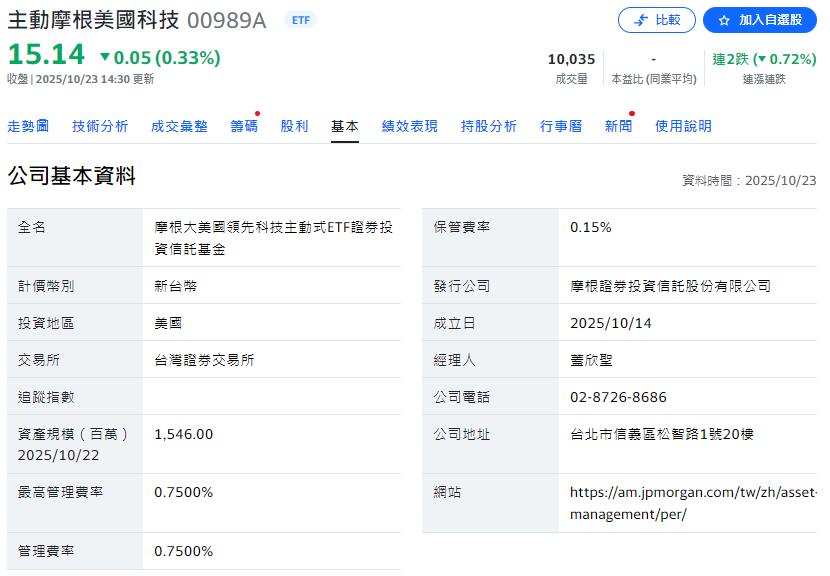Open the 成交彙整 tab

179,126
